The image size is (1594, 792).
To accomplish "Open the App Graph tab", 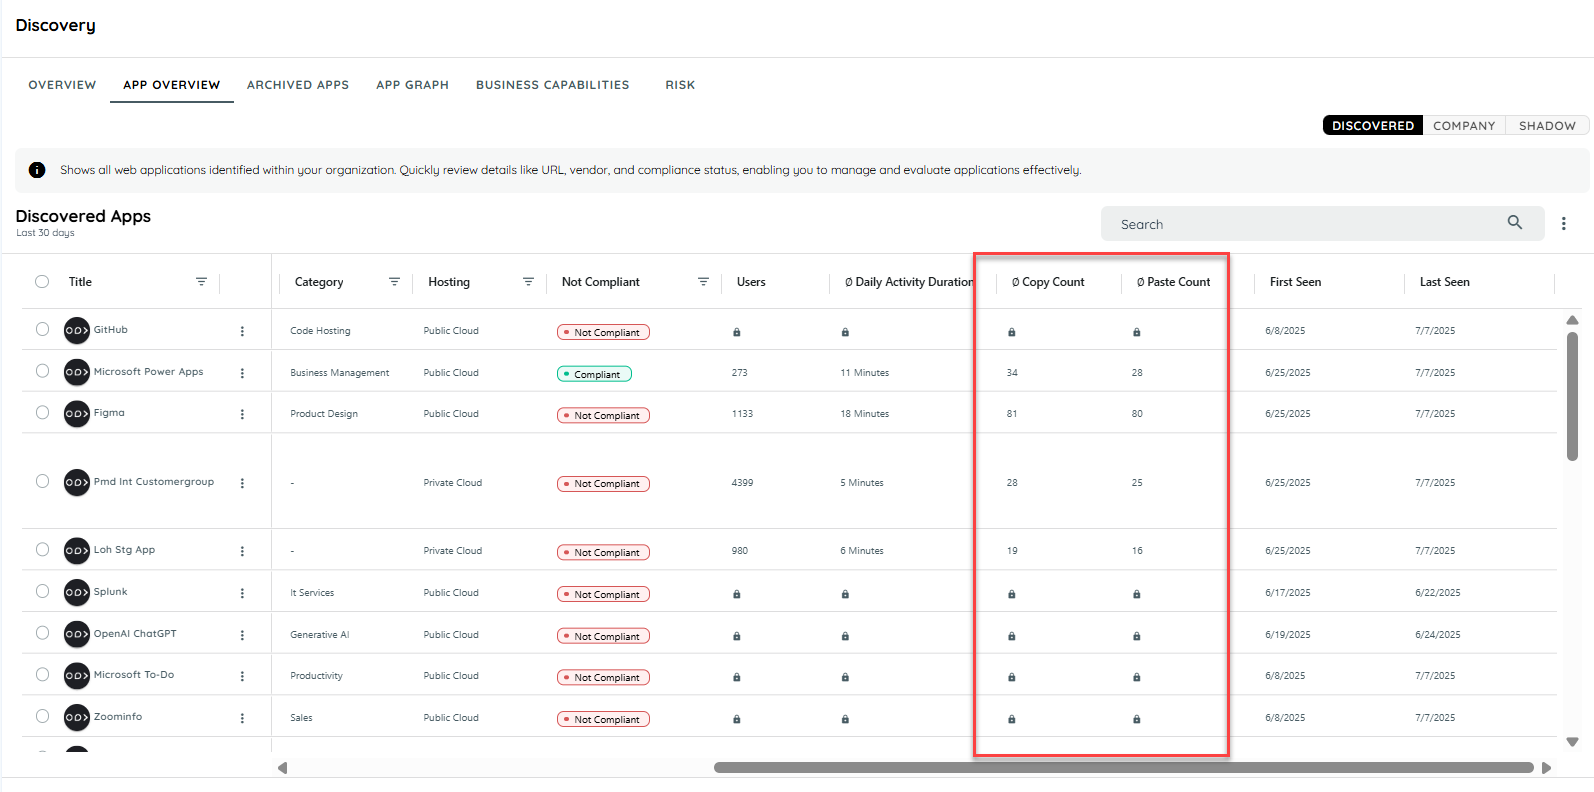I will 412,85.
